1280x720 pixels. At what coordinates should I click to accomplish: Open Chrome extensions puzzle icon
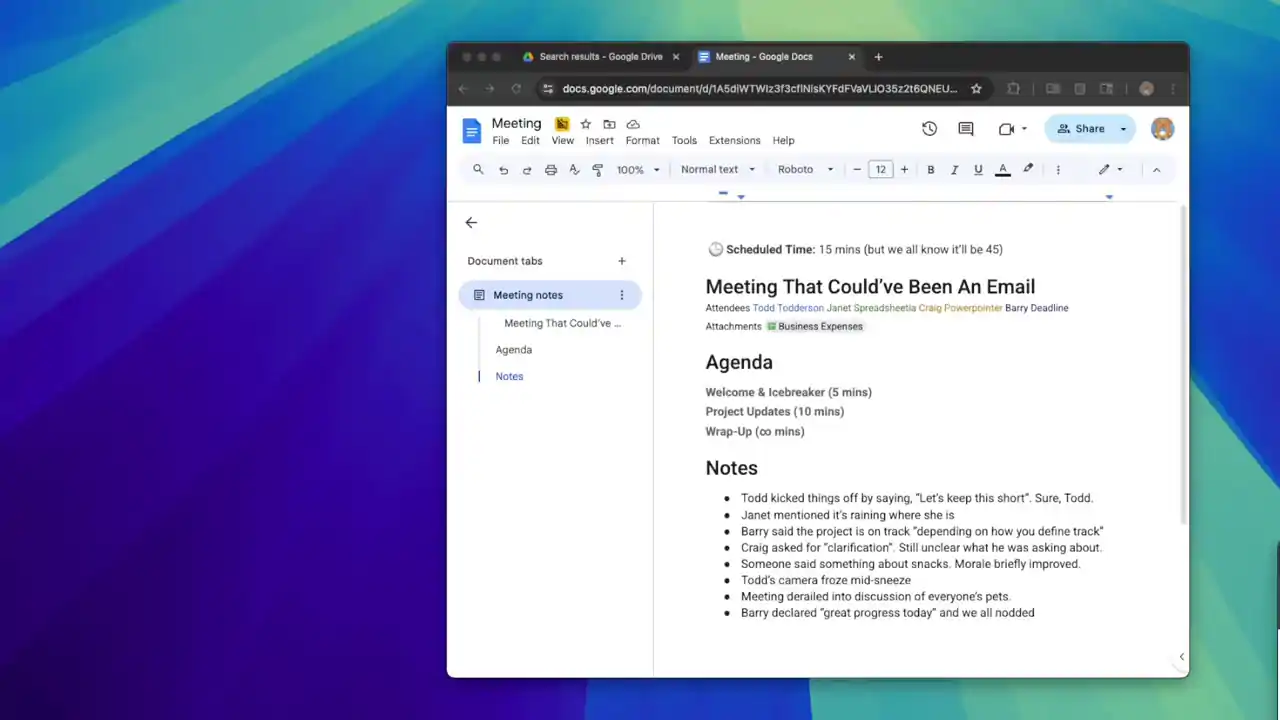[x=1013, y=89]
